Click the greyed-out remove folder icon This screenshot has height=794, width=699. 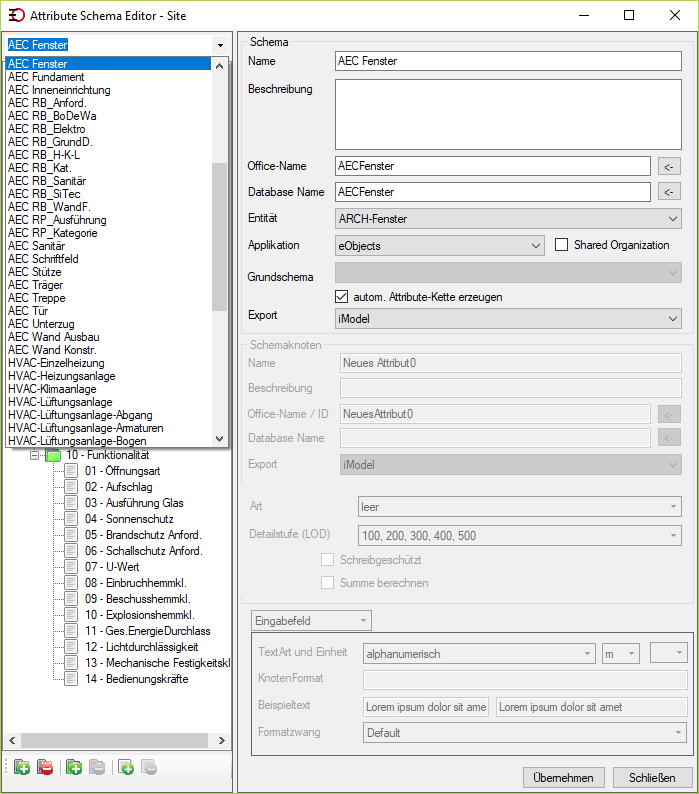click(x=97, y=767)
